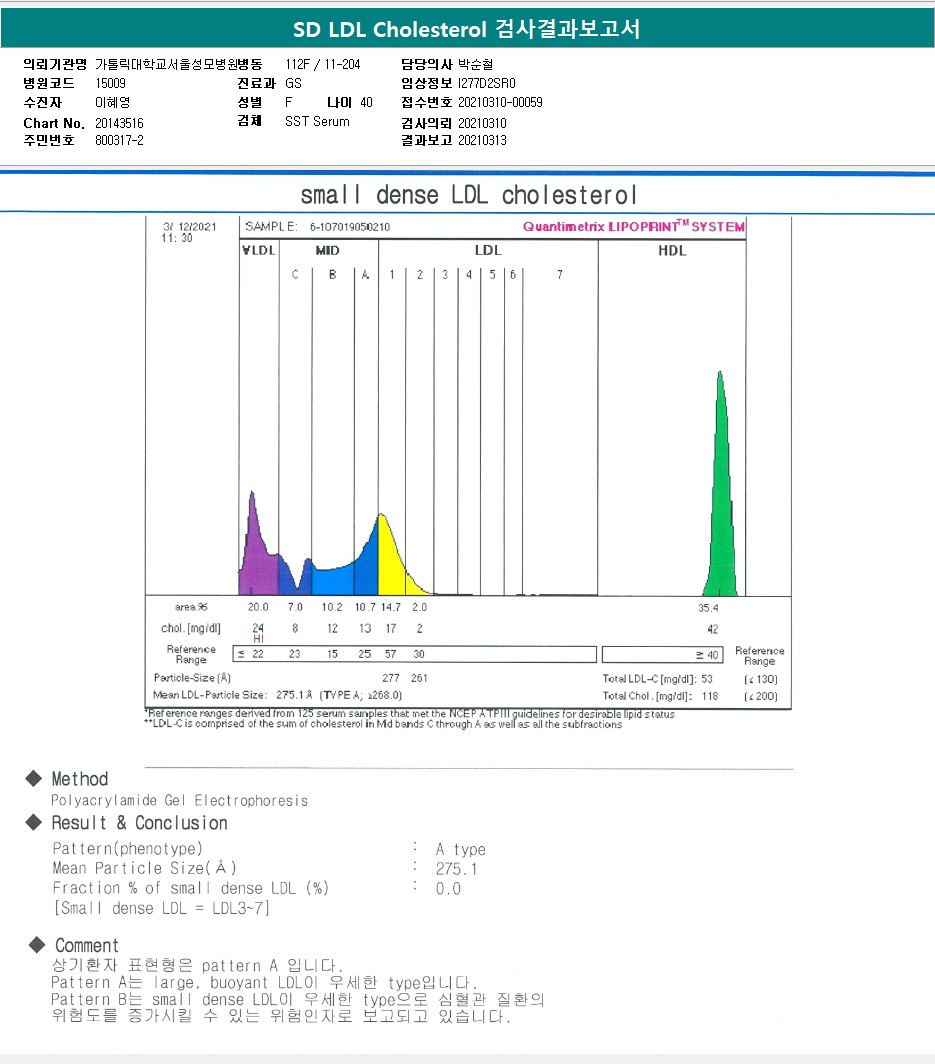Click test request date '20210310'
This screenshot has width=935, height=1064.
[482, 124]
